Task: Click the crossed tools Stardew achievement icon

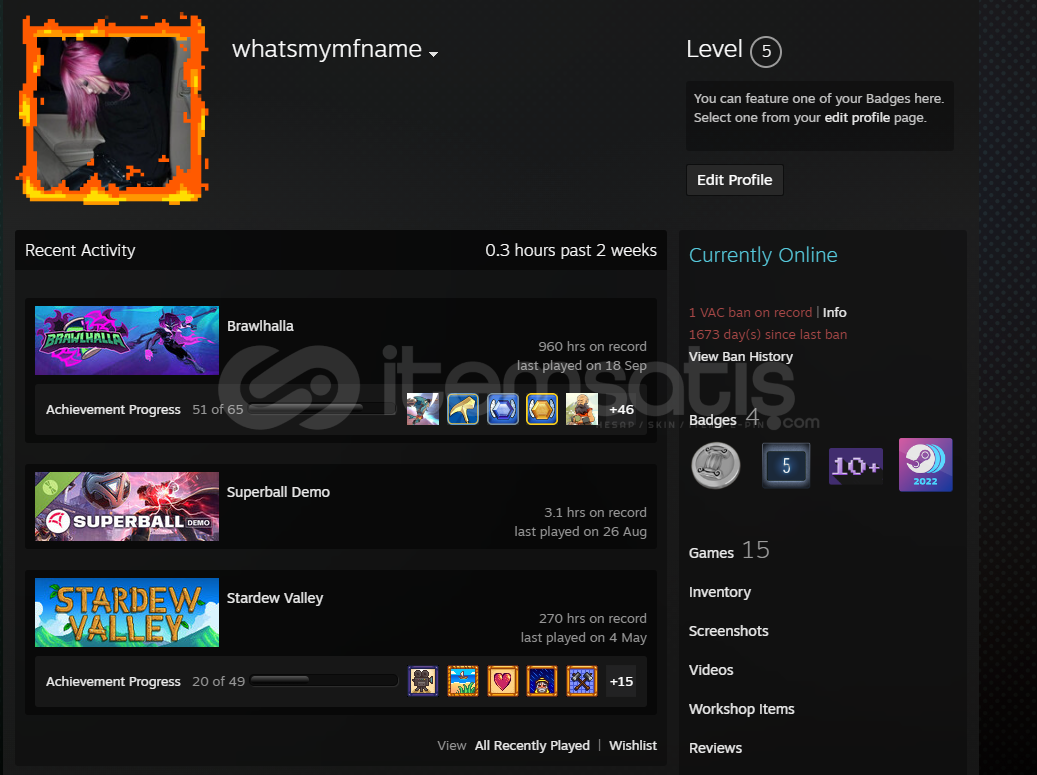Action: 582,681
